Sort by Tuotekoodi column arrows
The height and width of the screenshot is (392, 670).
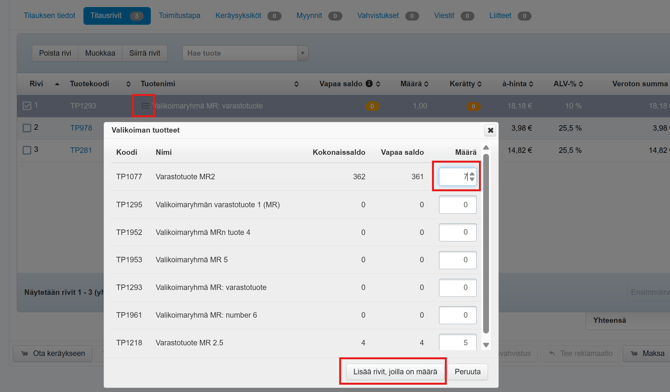click(x=128, y=84)
